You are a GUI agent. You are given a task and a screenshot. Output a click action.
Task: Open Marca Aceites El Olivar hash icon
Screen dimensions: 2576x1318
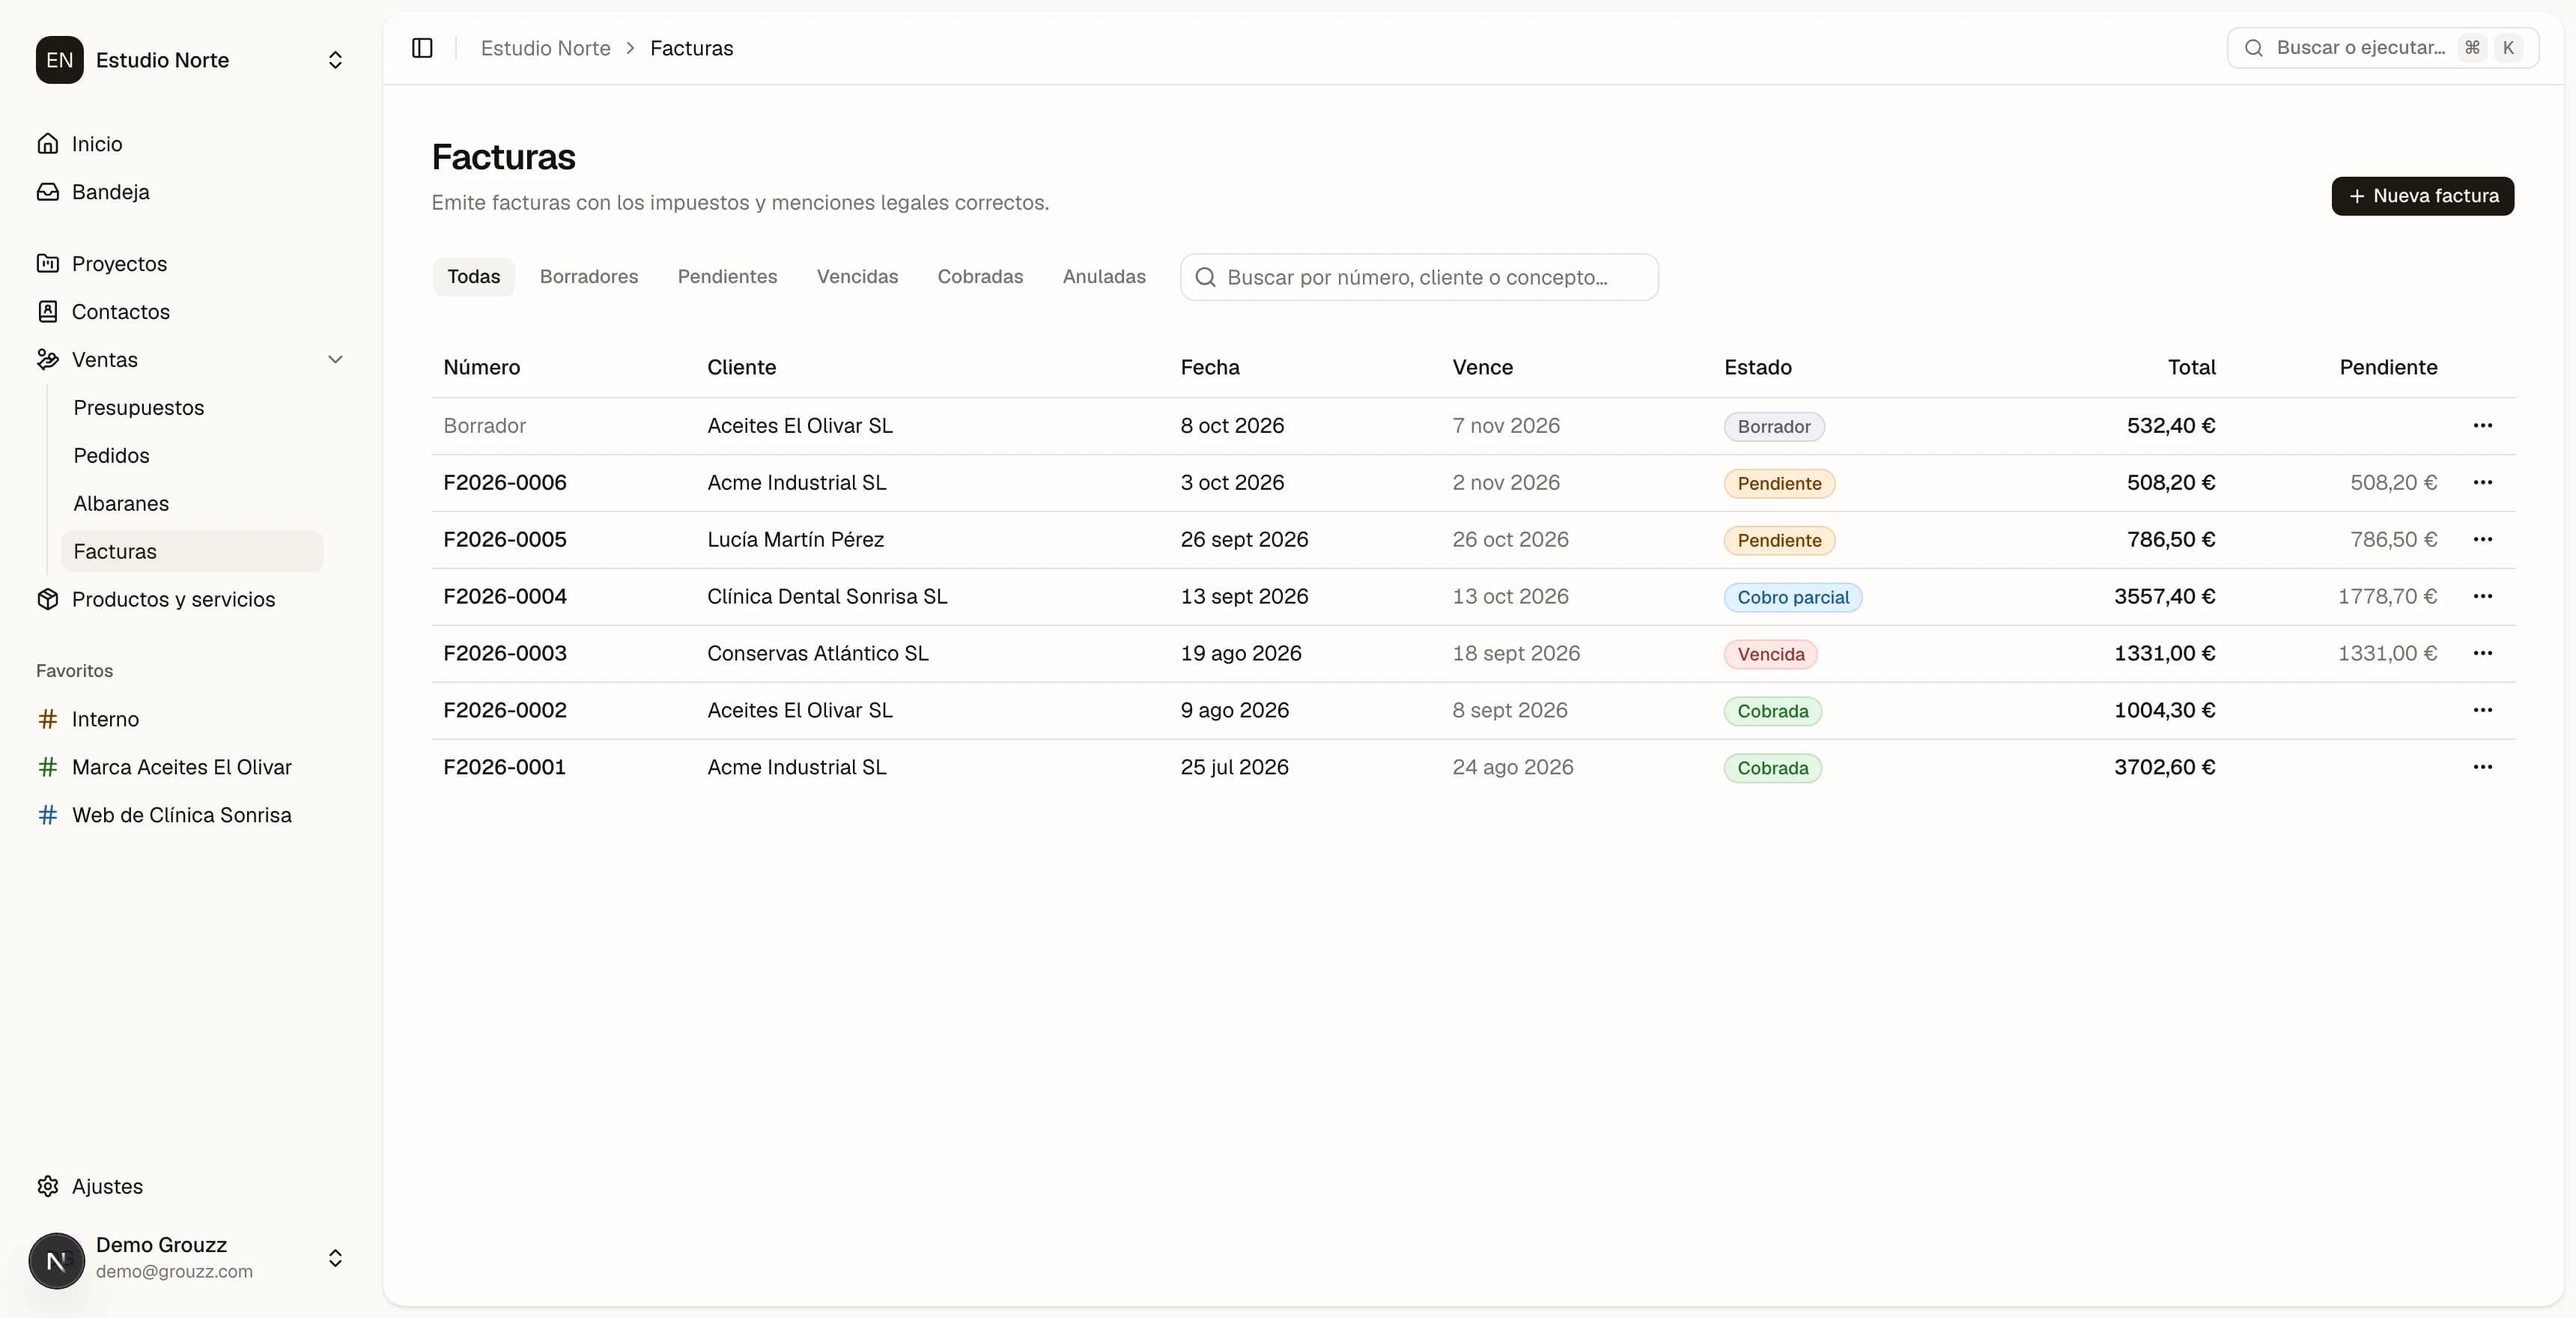tap(47, 767)
